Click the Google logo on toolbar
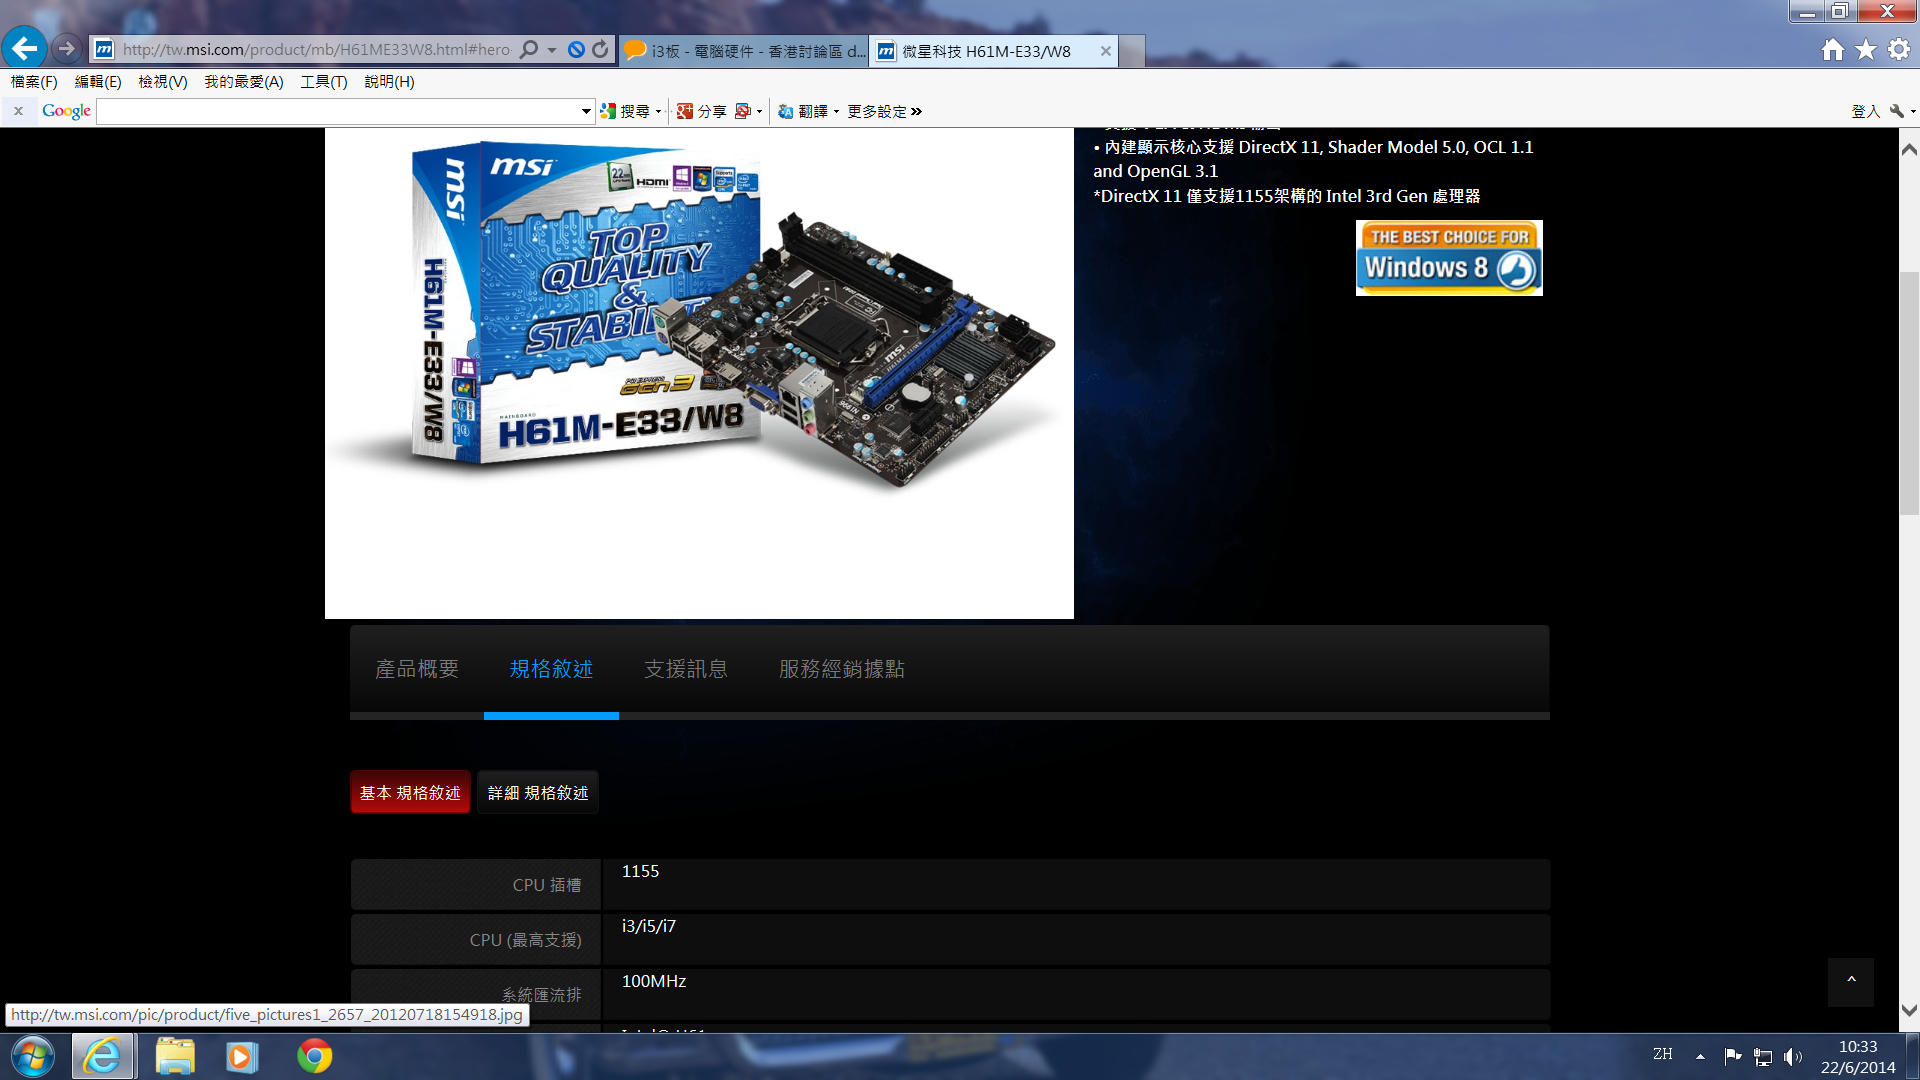 click(66, 111)
